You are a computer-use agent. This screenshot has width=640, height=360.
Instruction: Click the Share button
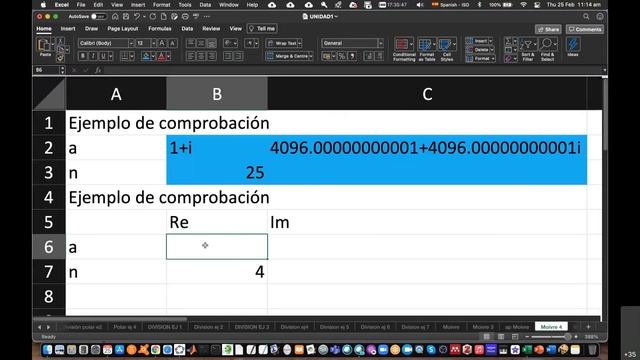pyautogui.click(x=548, y=29)
